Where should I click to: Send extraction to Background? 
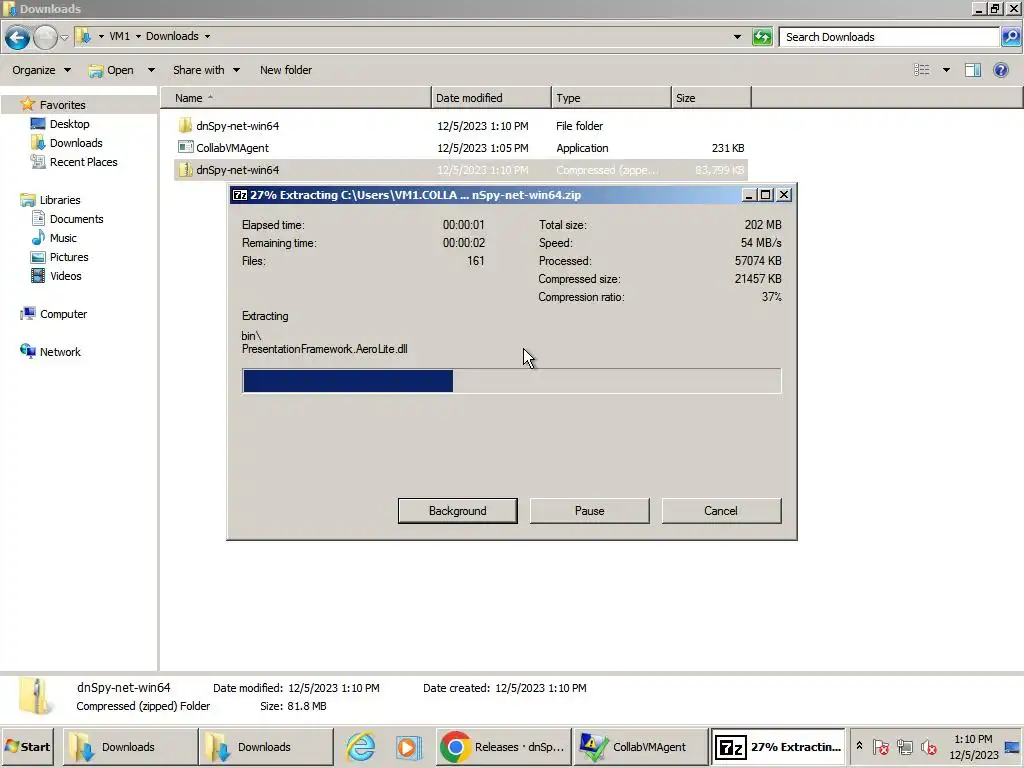click(457, 511)
